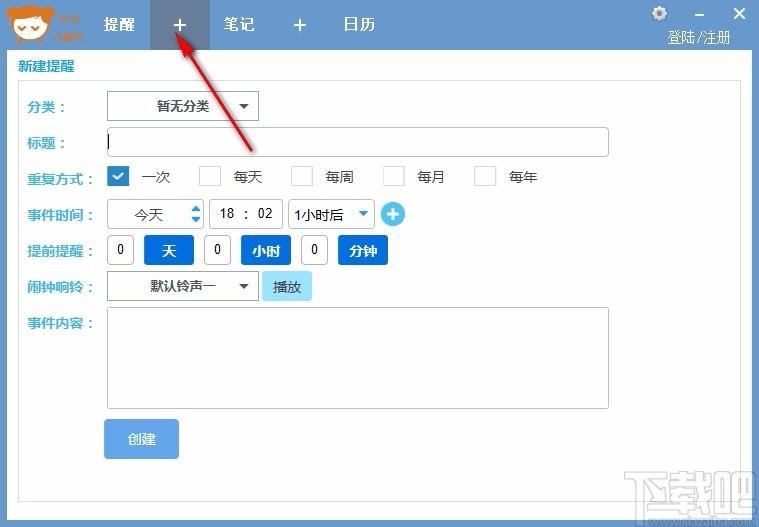Viewport: 759px width, 527px height.
Task: Click the 事件内容 content text area
Action: point(358,358)
